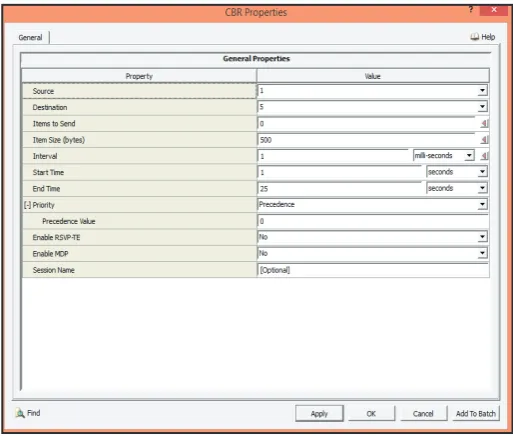
Task: Open the Source dropdown
Action: [x=482, y=91]
